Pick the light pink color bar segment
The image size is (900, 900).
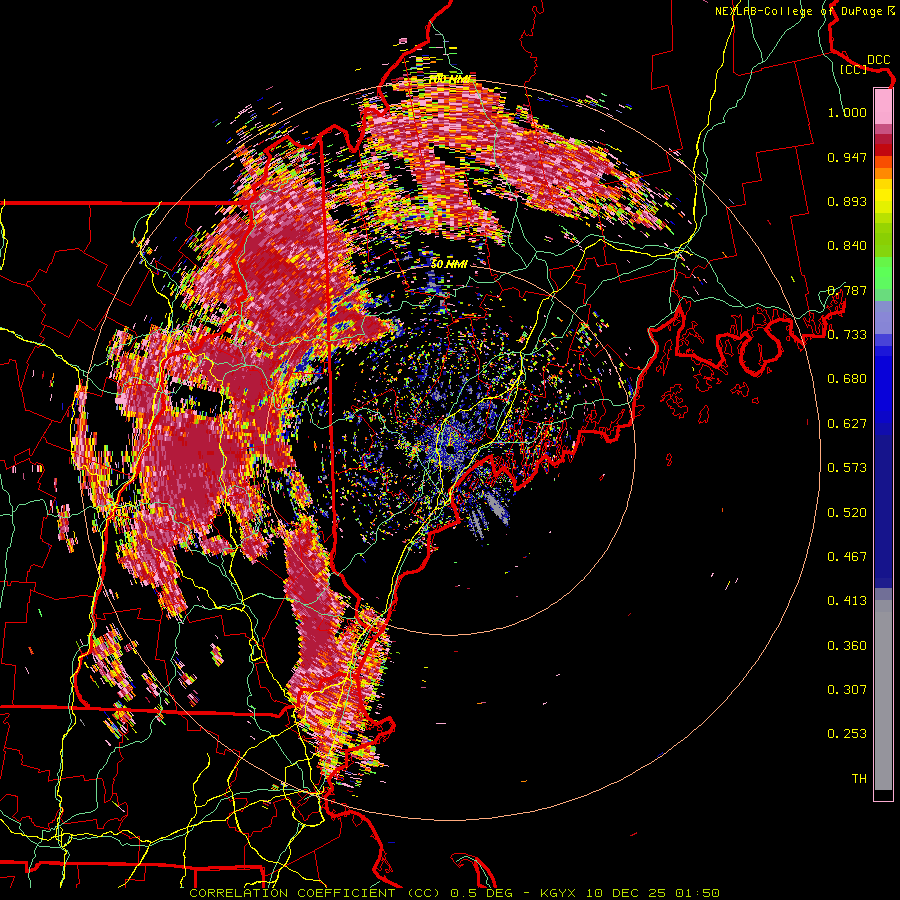[x=883, y=107]
